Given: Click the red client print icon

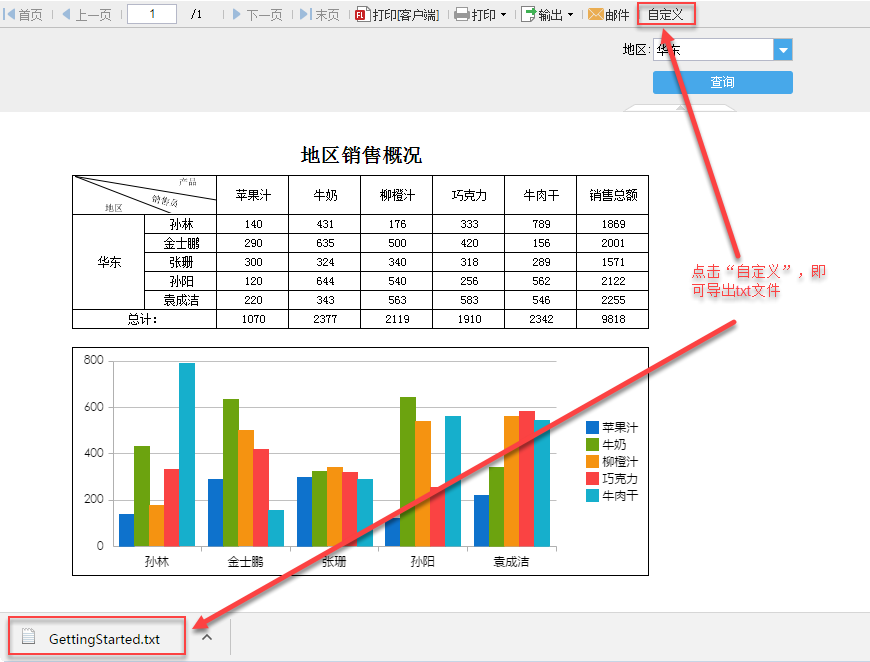Looking at the screenshot, I should (362, 14).
